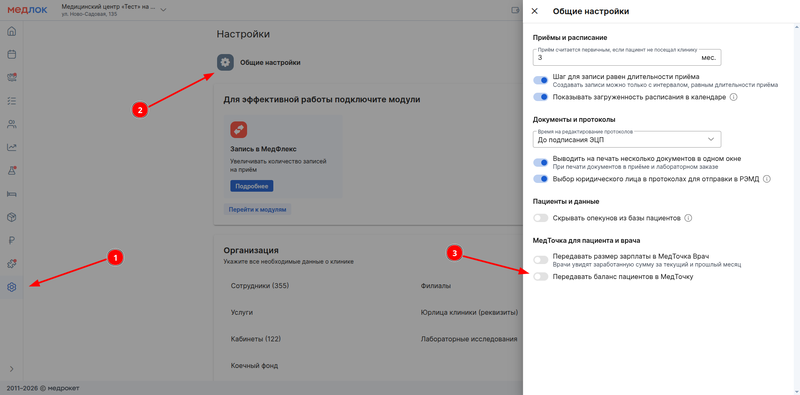Click the 2011–2026 © медрокет footer text

43,388
